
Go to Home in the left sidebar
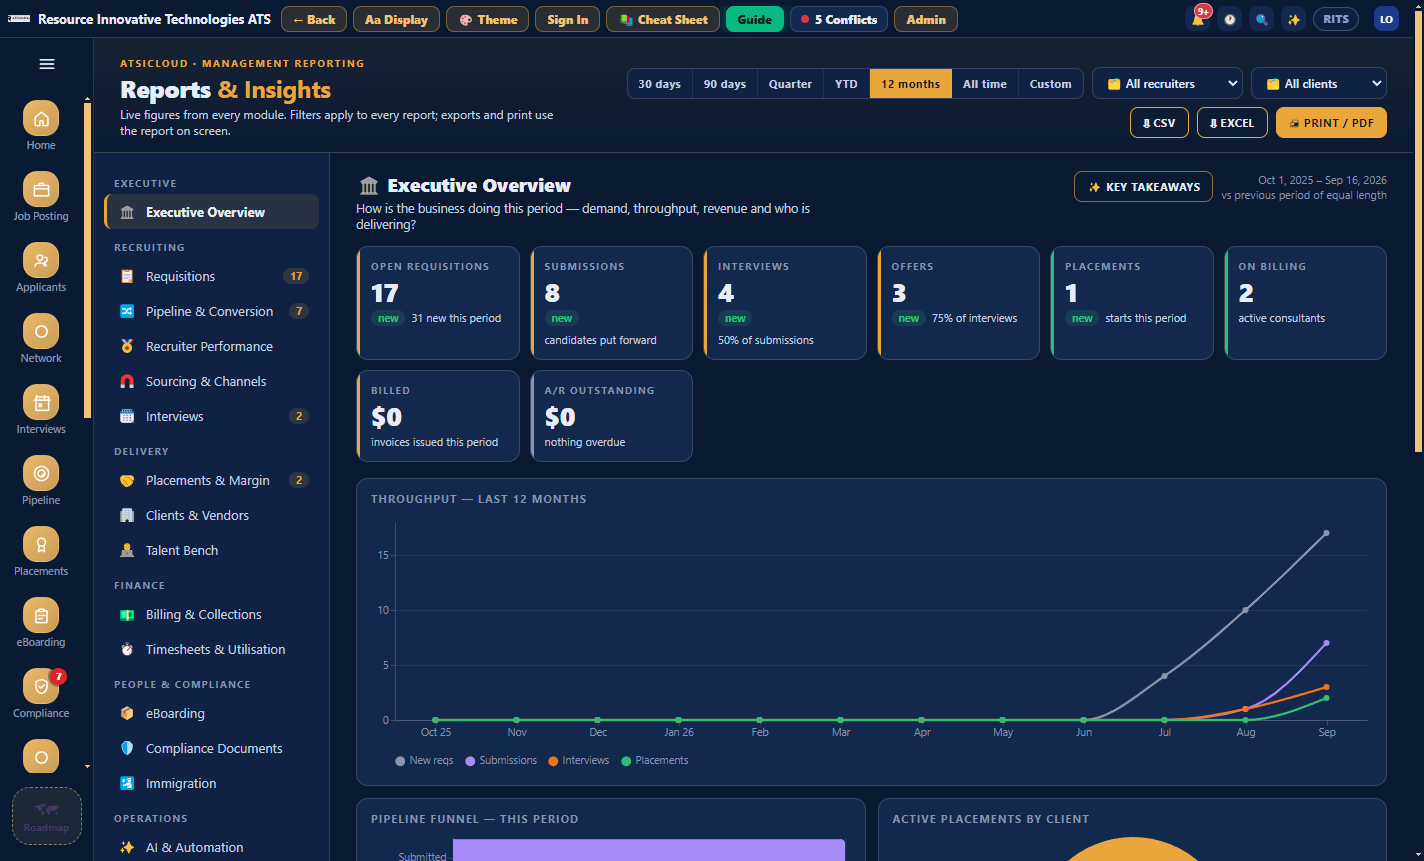41,119
